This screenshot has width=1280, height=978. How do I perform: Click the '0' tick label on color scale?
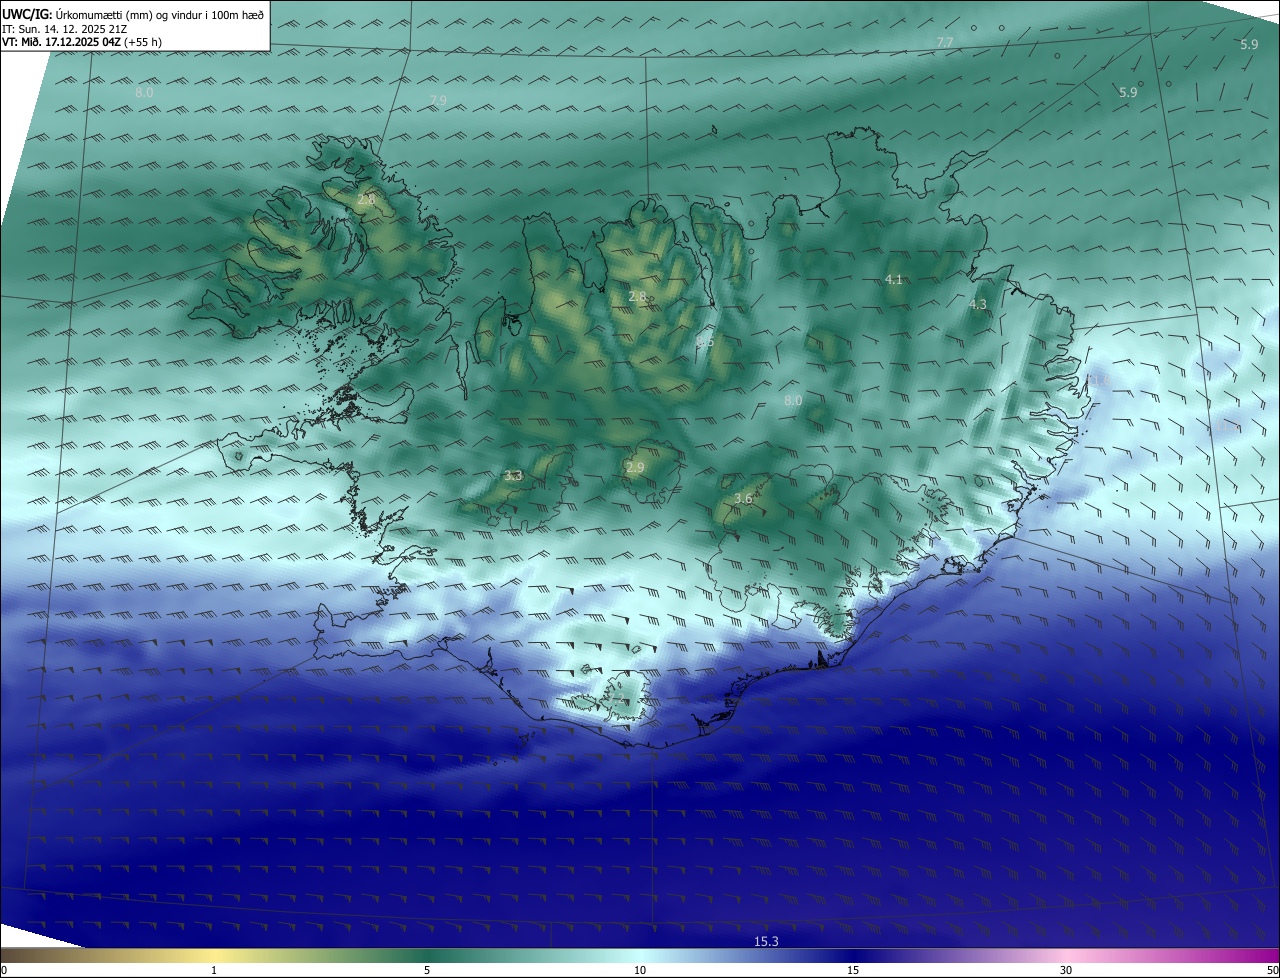coord(4,970)
